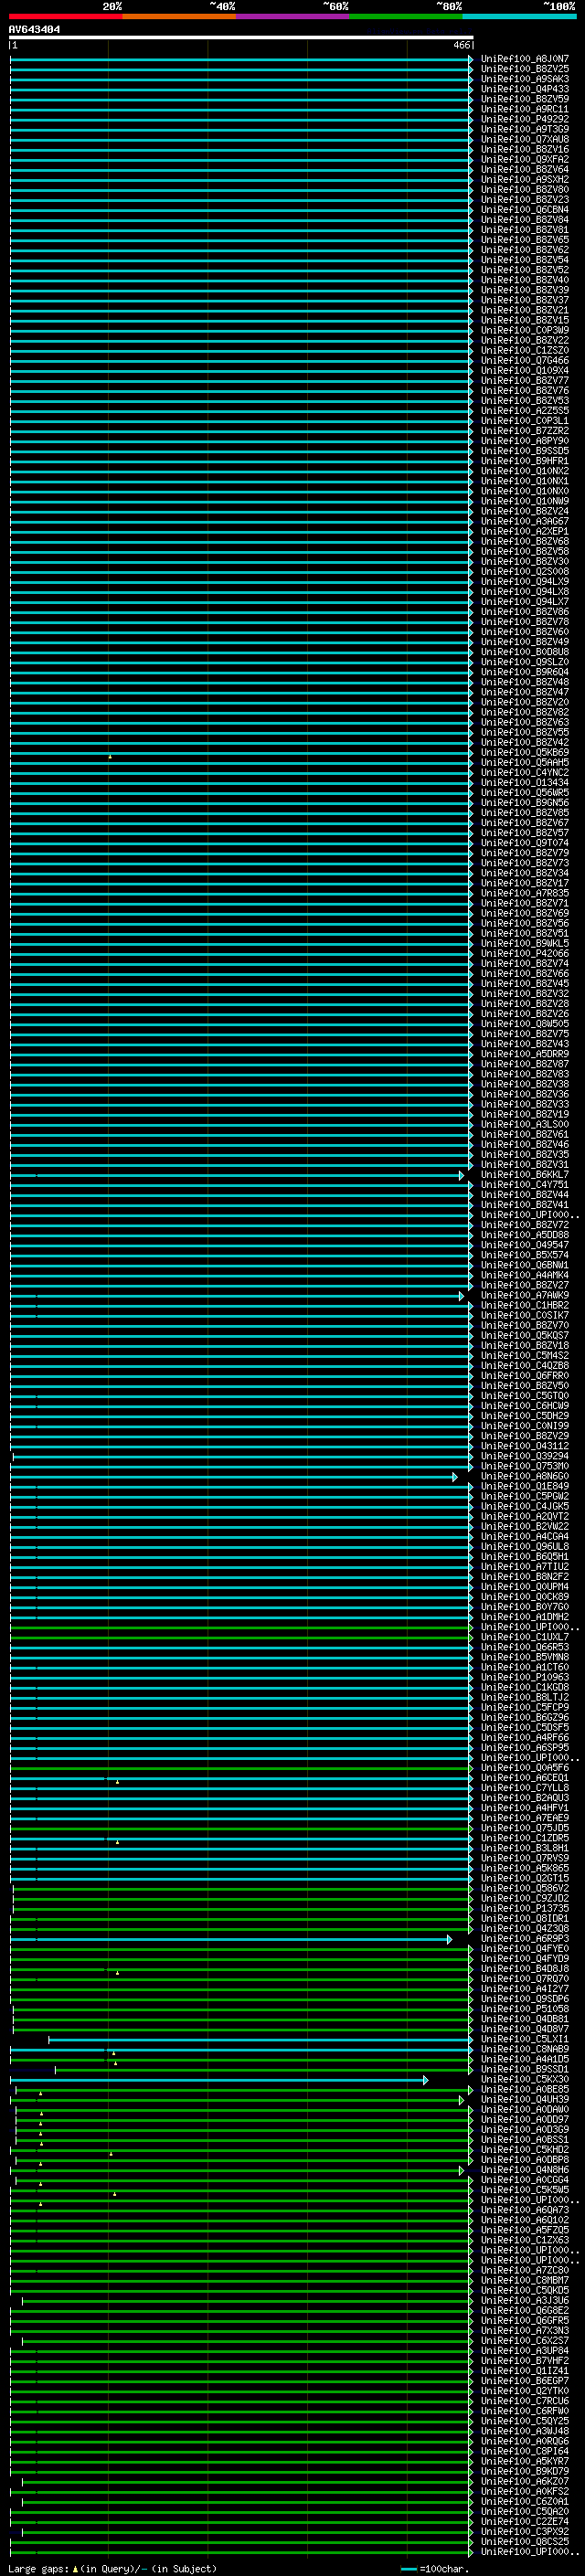Select the UniRef100_A5DD88 label

[525, 1235]
